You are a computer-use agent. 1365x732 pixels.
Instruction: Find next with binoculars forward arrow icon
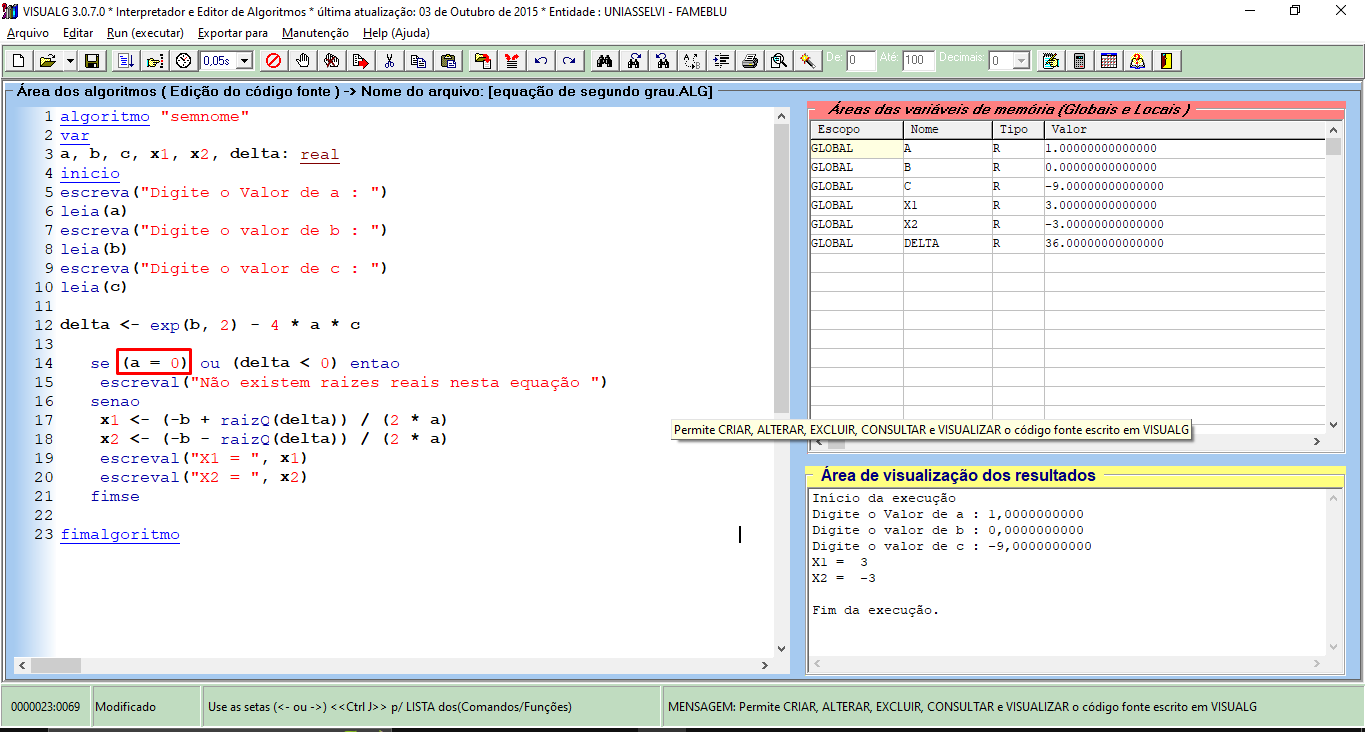[x=633, y=61]
